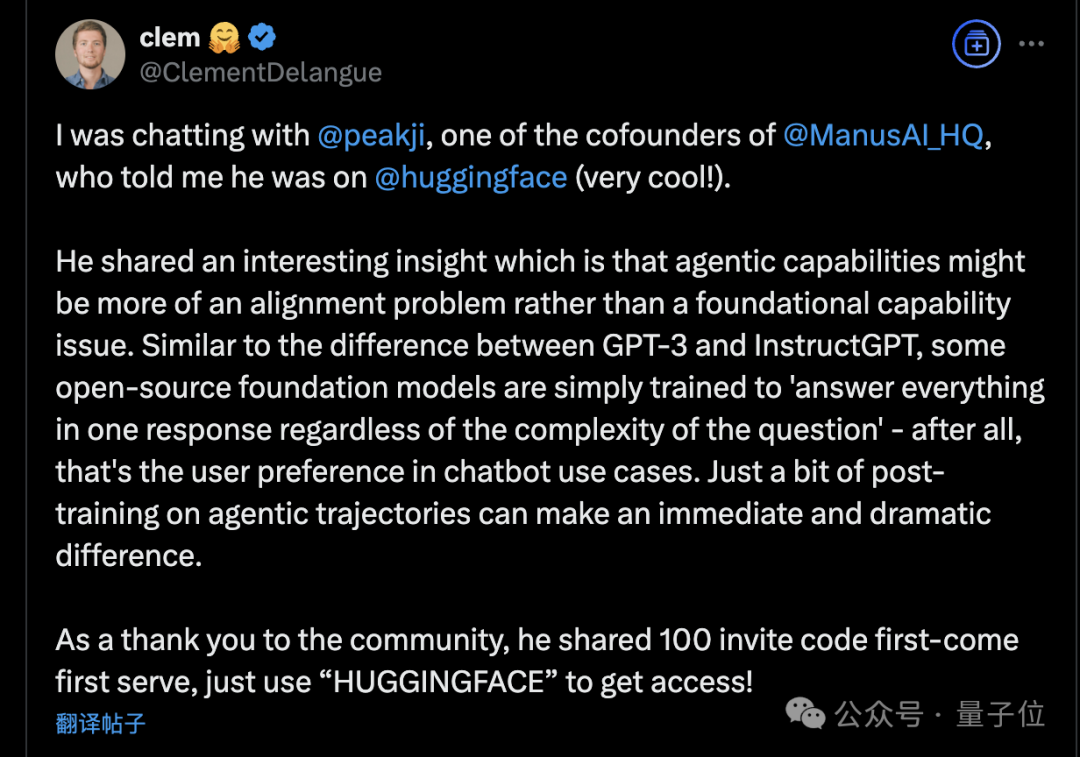
Task: Click the circled plus icon
Action: pyautogui.click(x=977, y=44)
